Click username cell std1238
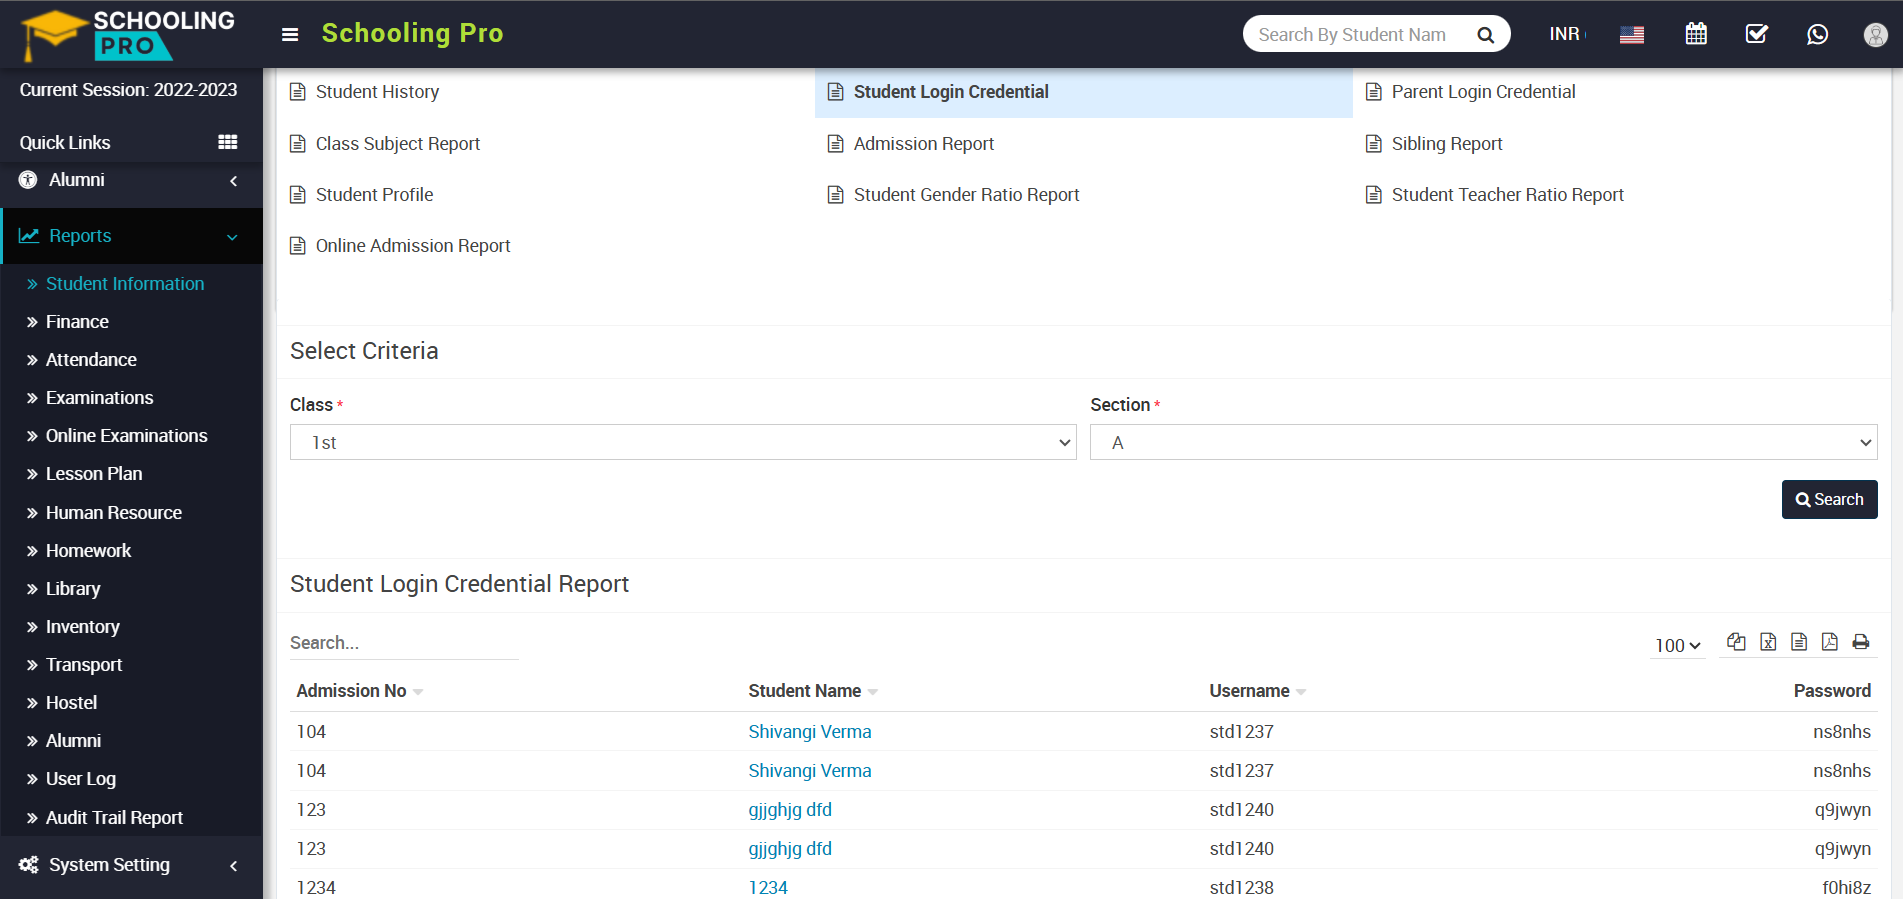Image resolution: width=1903 pixels, height=899 pixels. (1241, 888)
